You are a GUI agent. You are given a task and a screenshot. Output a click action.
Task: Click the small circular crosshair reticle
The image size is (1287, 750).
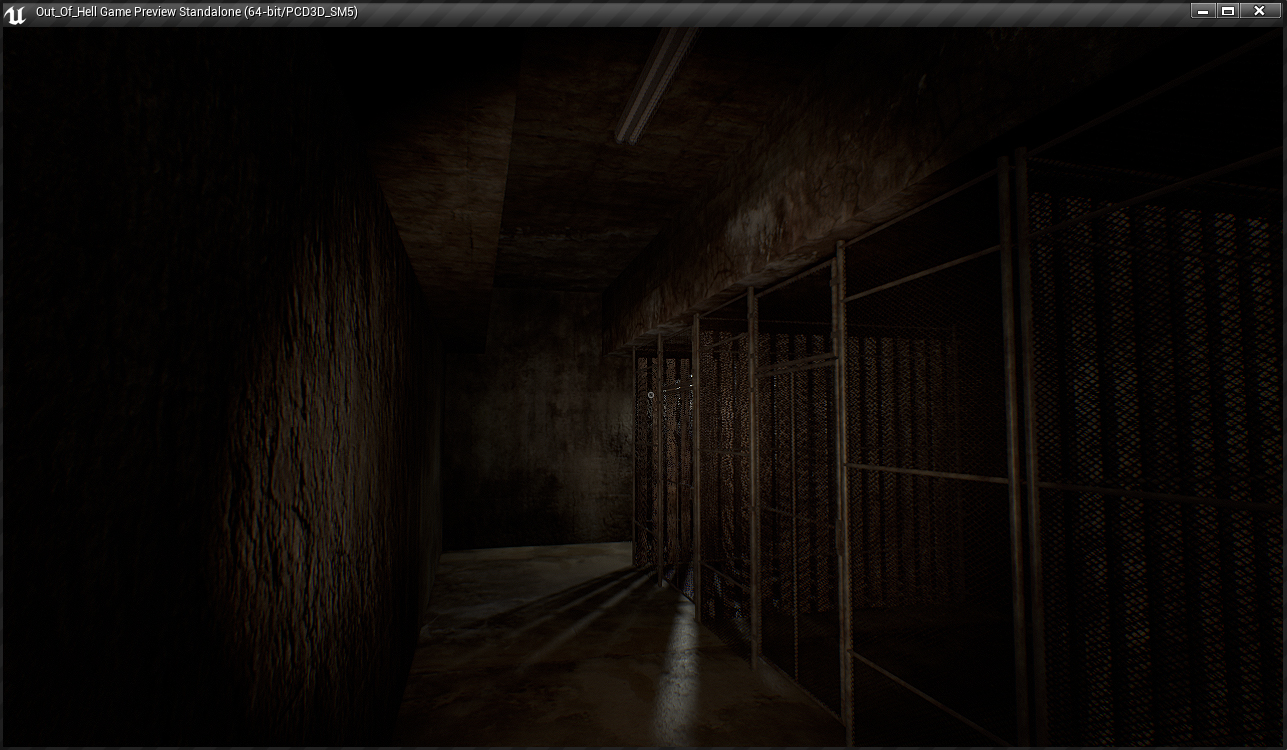pyautogui.click(x=651, y=395)
